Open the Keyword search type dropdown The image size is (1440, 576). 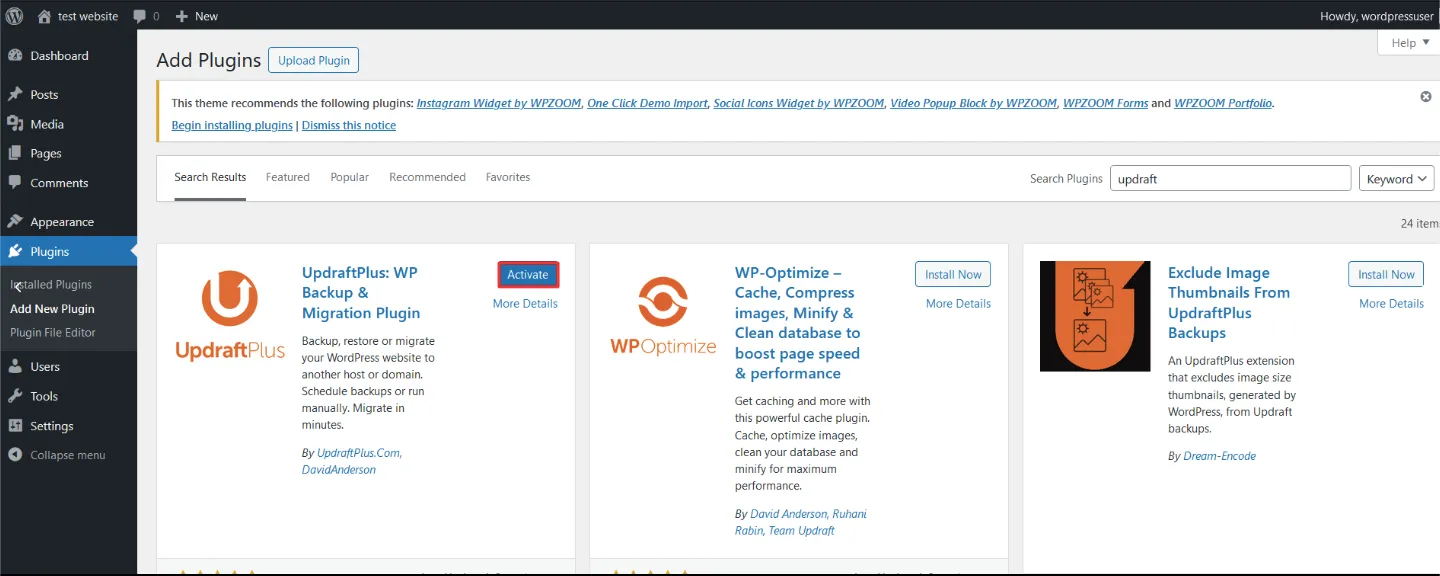pyautogui.click(x=1396, y=179)
